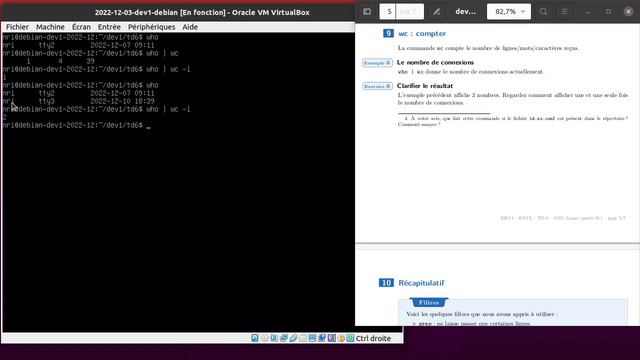Click the shared folders icon in VirtualBox status bar
This screenshot has width=640, height=360.
pyautogui.click(x=302, y=338)
